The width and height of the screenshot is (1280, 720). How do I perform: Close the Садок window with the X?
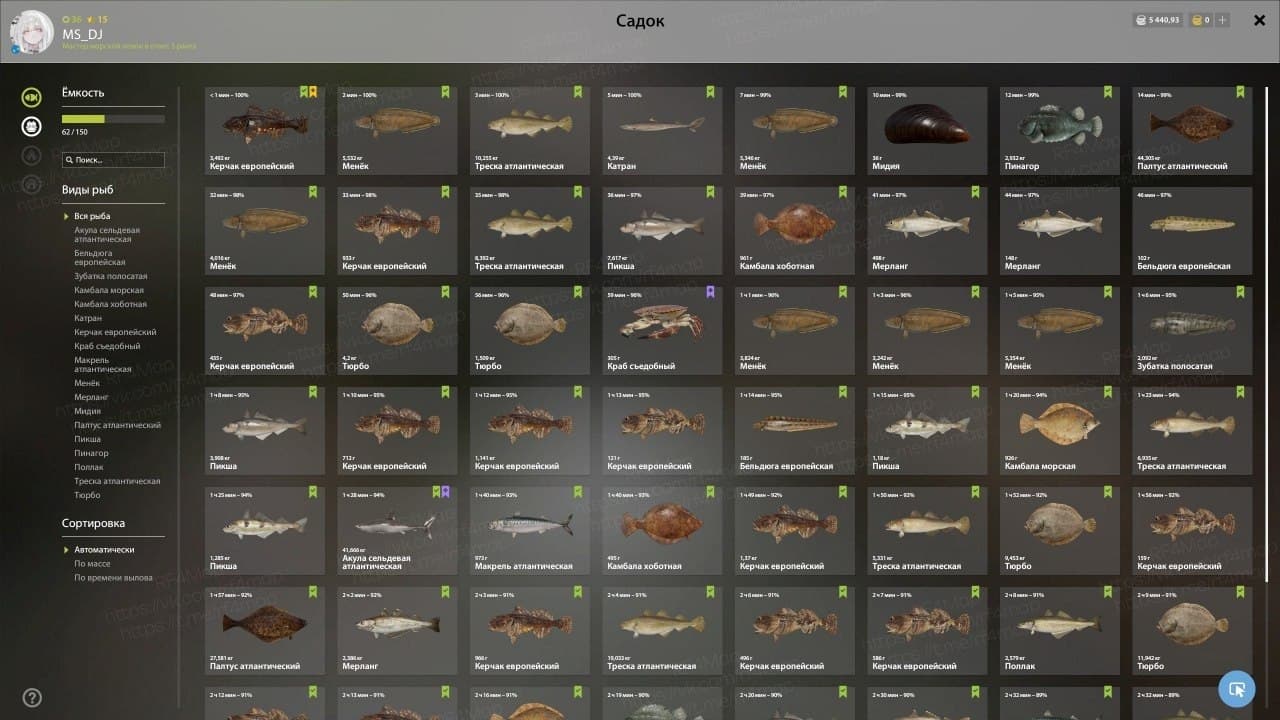[1259, 20]
